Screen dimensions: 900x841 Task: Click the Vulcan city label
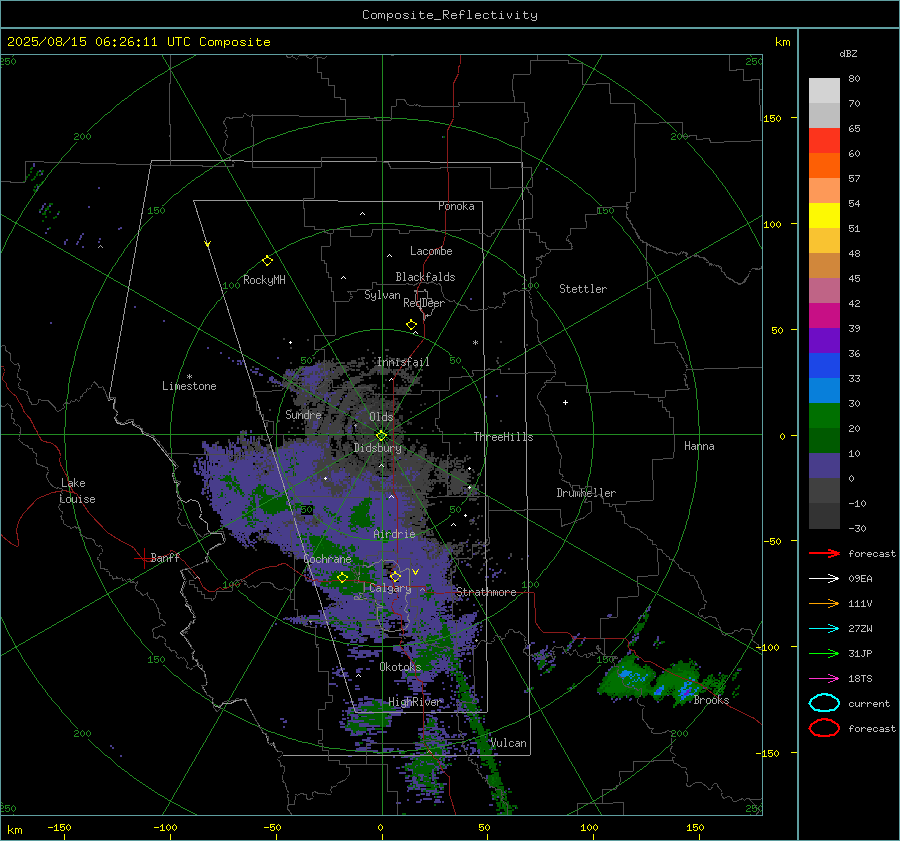[x=509, y=743]
